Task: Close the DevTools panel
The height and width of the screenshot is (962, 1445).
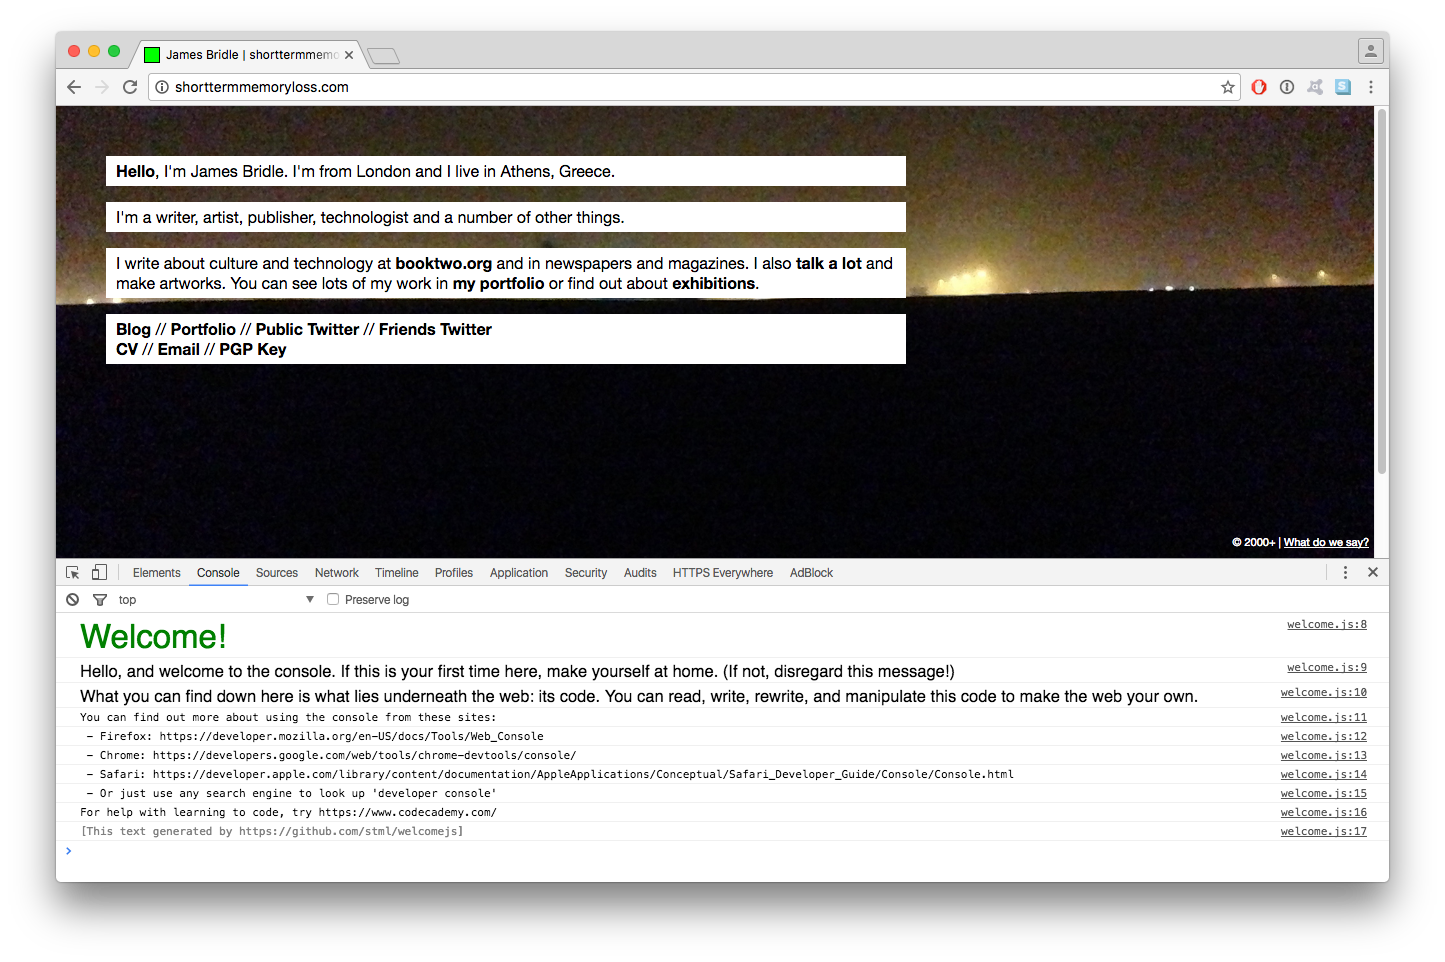Action: point(1373,572)
